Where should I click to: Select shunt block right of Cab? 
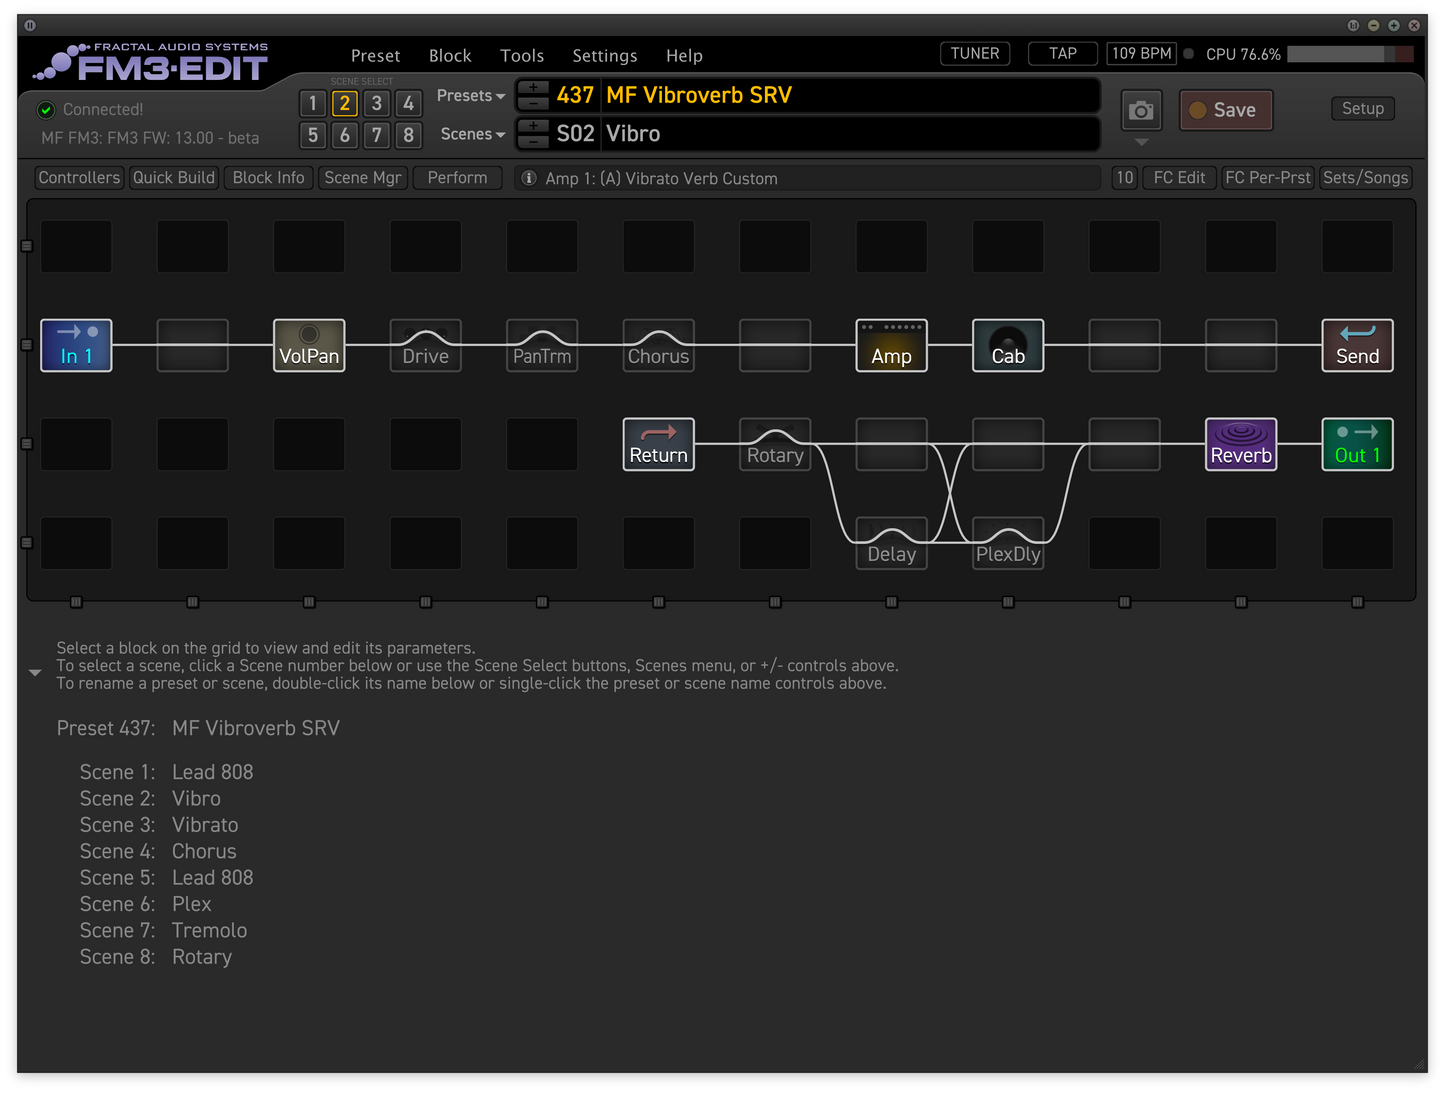pos(1124,345)
